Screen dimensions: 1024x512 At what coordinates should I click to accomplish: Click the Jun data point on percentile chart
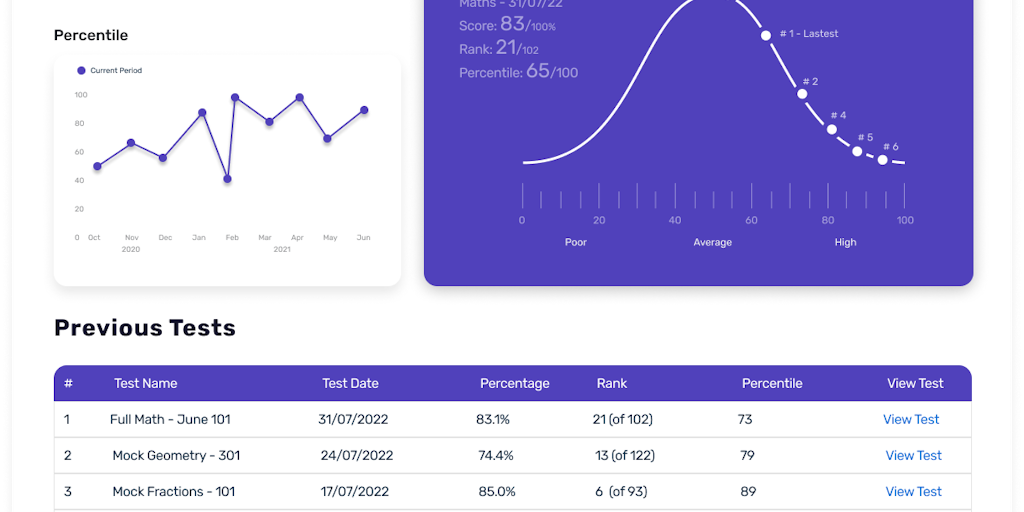[364, 110]
